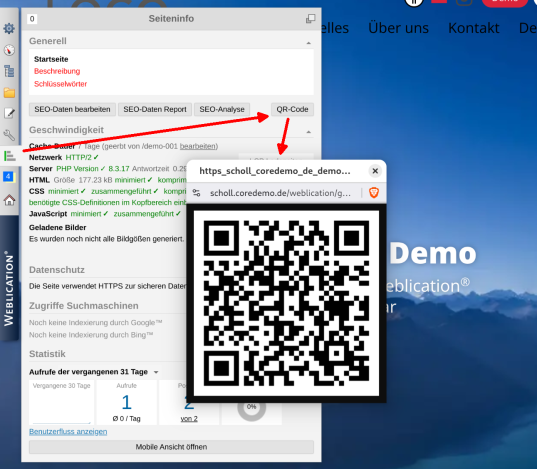Click the Aufrufe statistic tile showing 1

[x=126, y=402]
